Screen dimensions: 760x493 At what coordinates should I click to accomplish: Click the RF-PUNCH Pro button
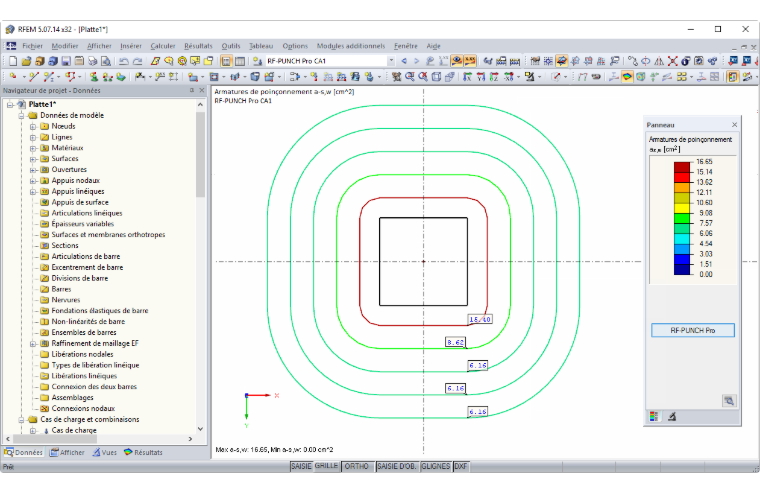click(x=693, y=330)
